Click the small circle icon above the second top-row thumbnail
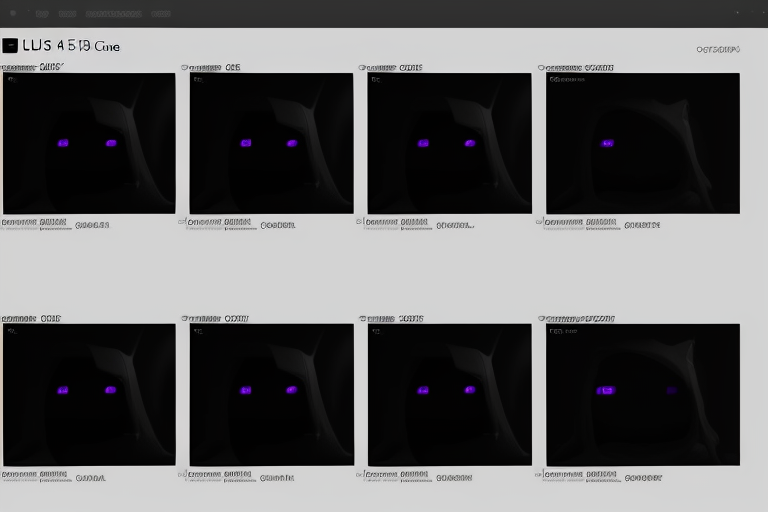Viewport: 768px width, 512px height. tap(185, 68)
